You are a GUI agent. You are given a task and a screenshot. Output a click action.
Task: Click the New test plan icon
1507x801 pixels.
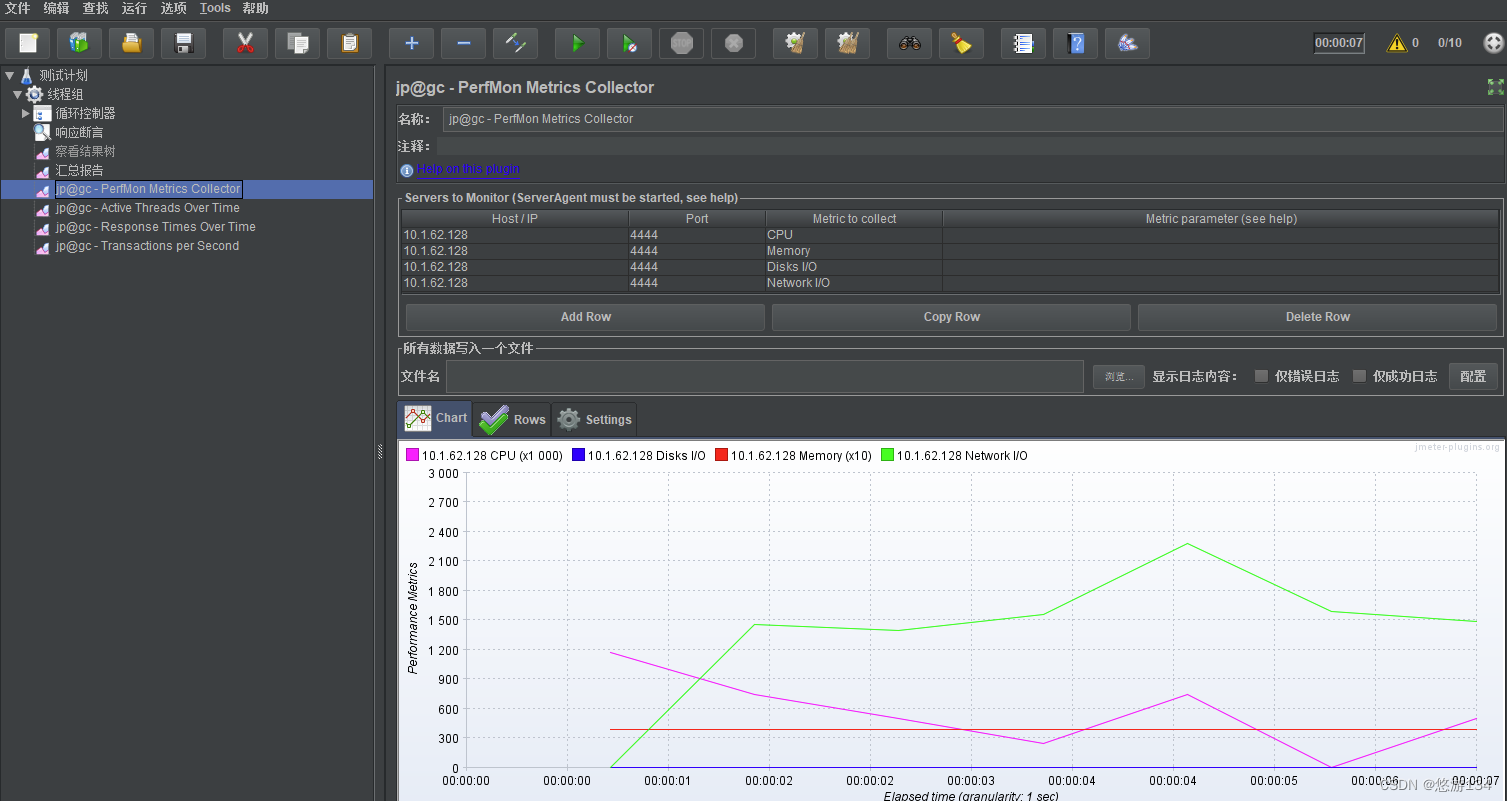pos(27,43)
